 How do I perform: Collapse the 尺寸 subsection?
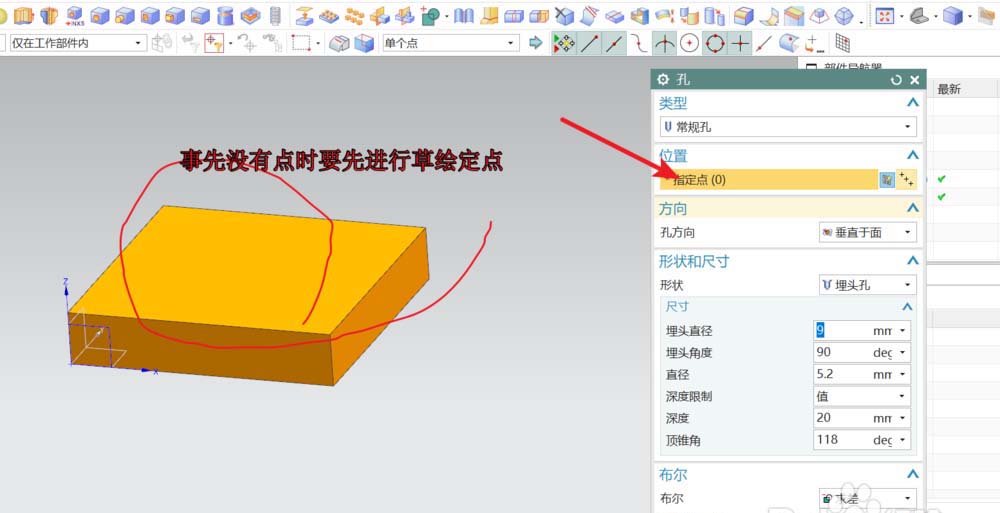tap(907, 307)
